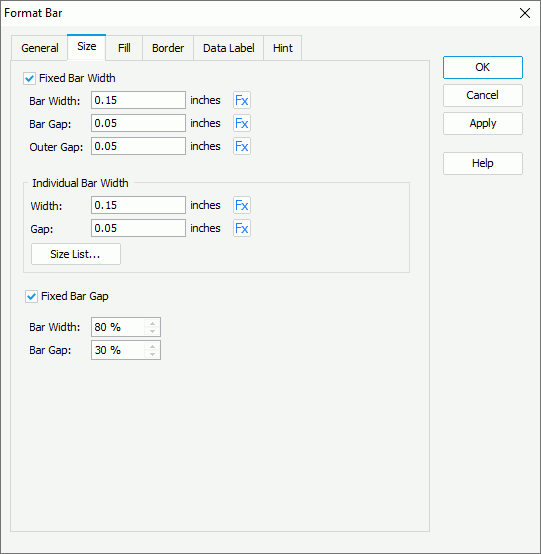Open the Hint tab
The width and height of the screenshot is (541, 554).
click(x=283, y=48)
